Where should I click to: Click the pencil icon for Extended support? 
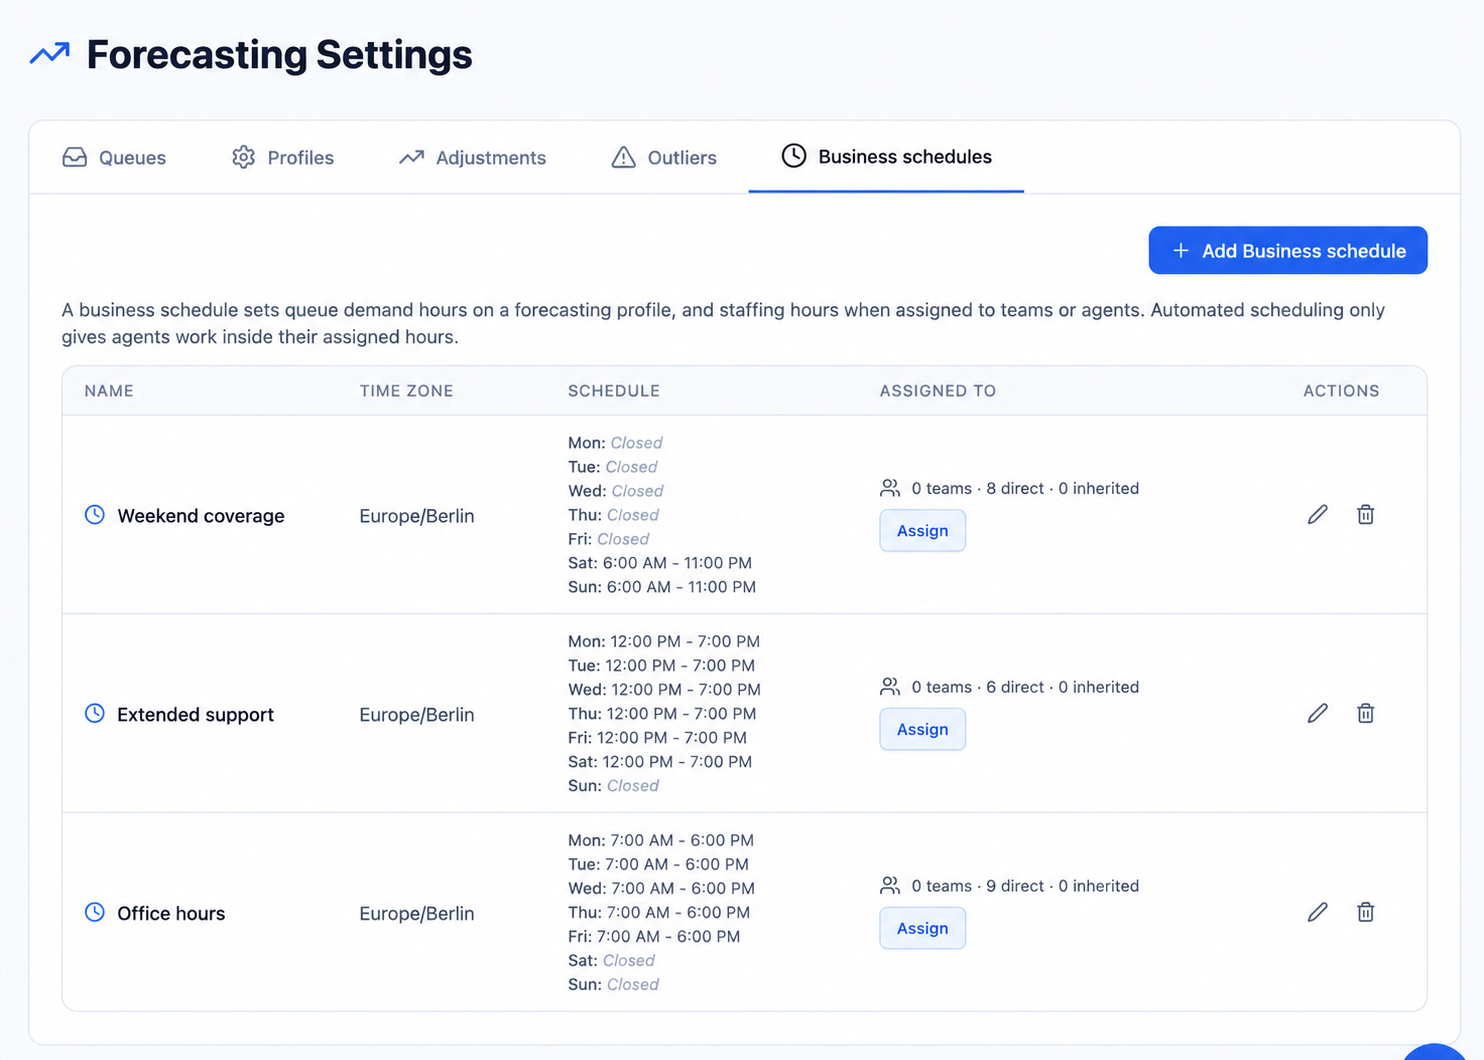[1317, 713]
